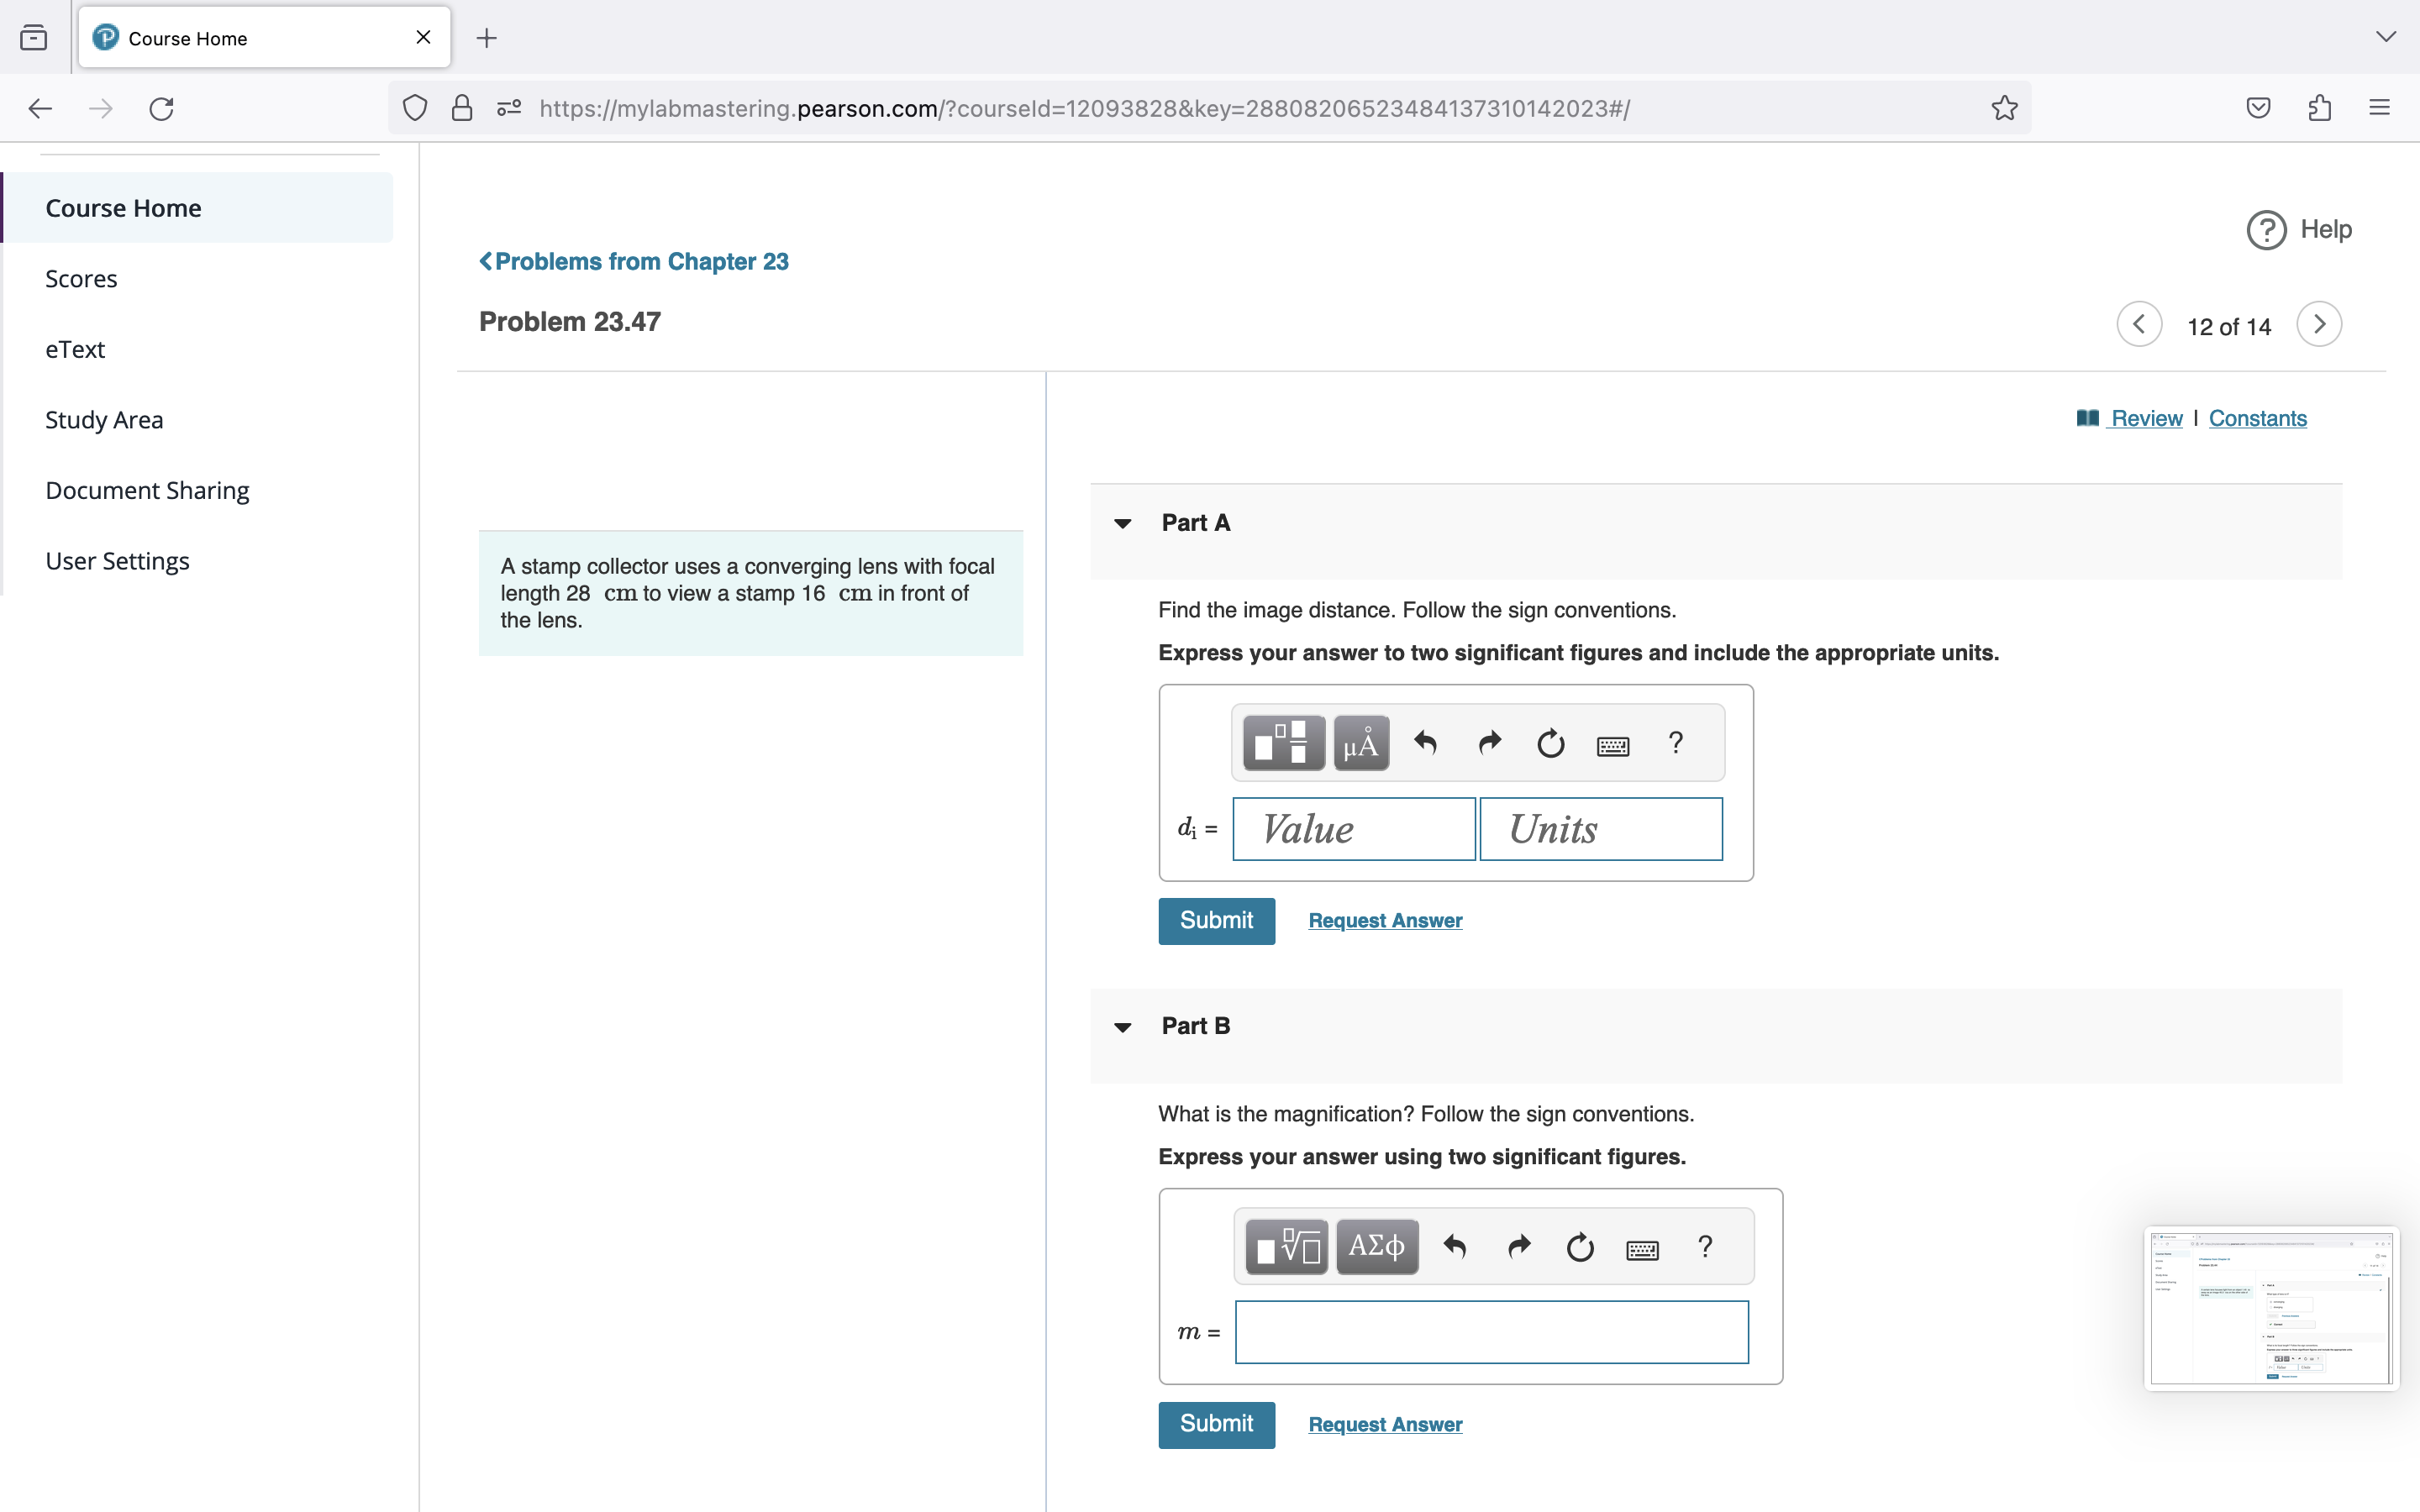Click the Review book icon
2420x1512 pixels.
[2088, 418]
